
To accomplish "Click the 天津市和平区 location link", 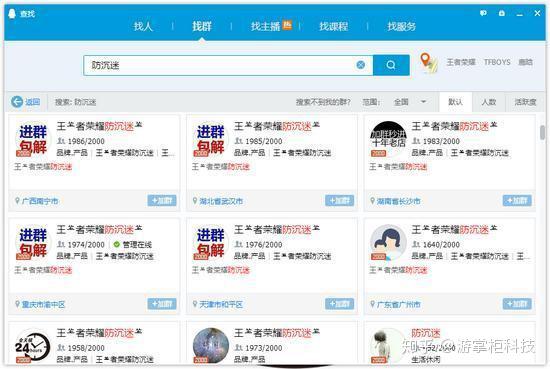I will pyautogui.click(x=221, y=304).
